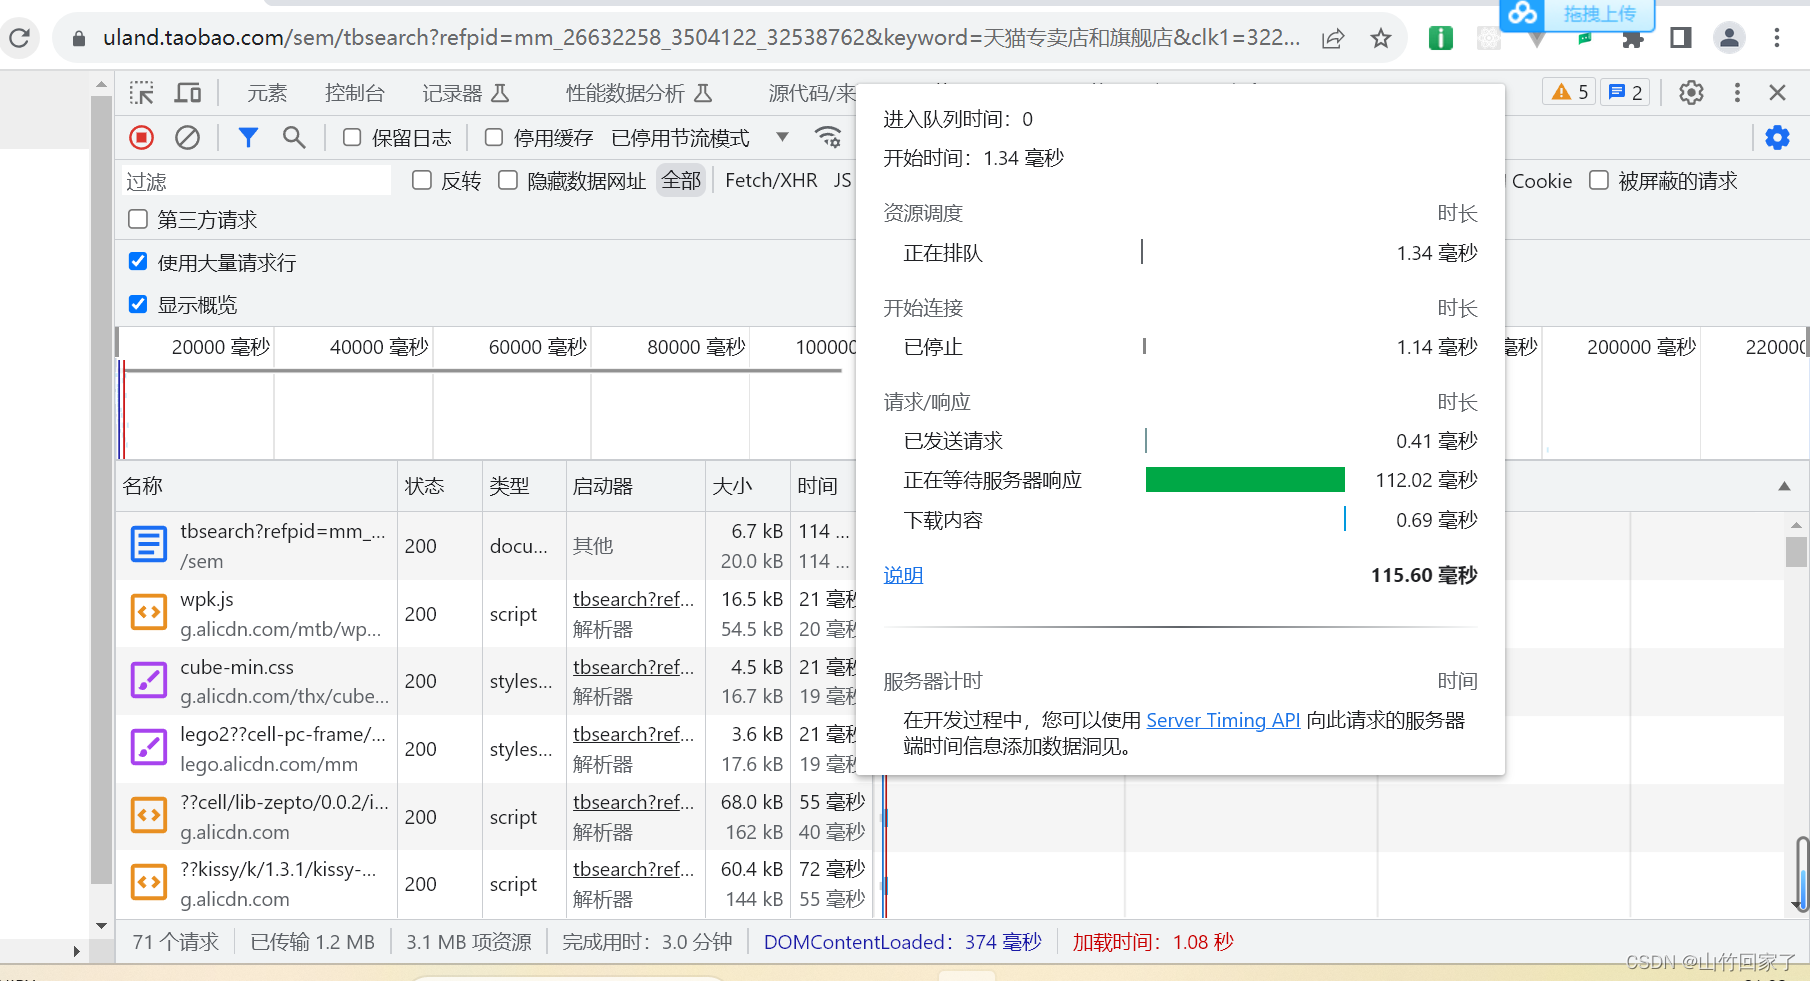Check the 第三方请求 checkbox
The image size is (1810, 981).
pyautogui.click(x=138, y=219)
